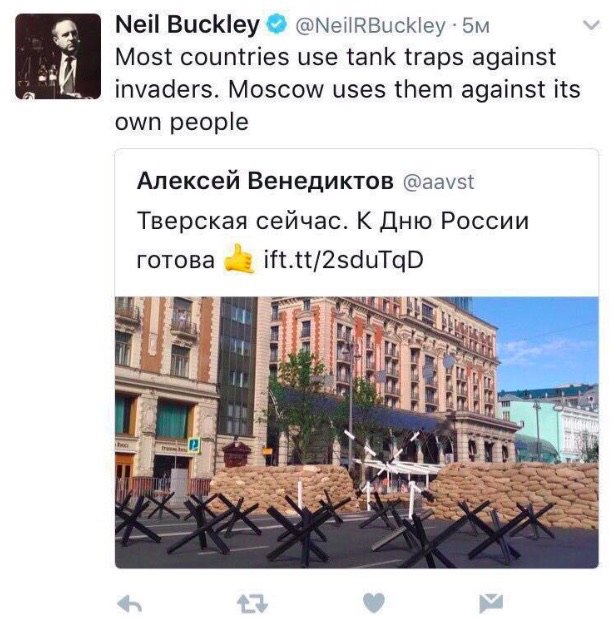Viewport: 614px width, 619px height.
Task: Click the Neil Buckley display name
Action: (x=187, y=25)
